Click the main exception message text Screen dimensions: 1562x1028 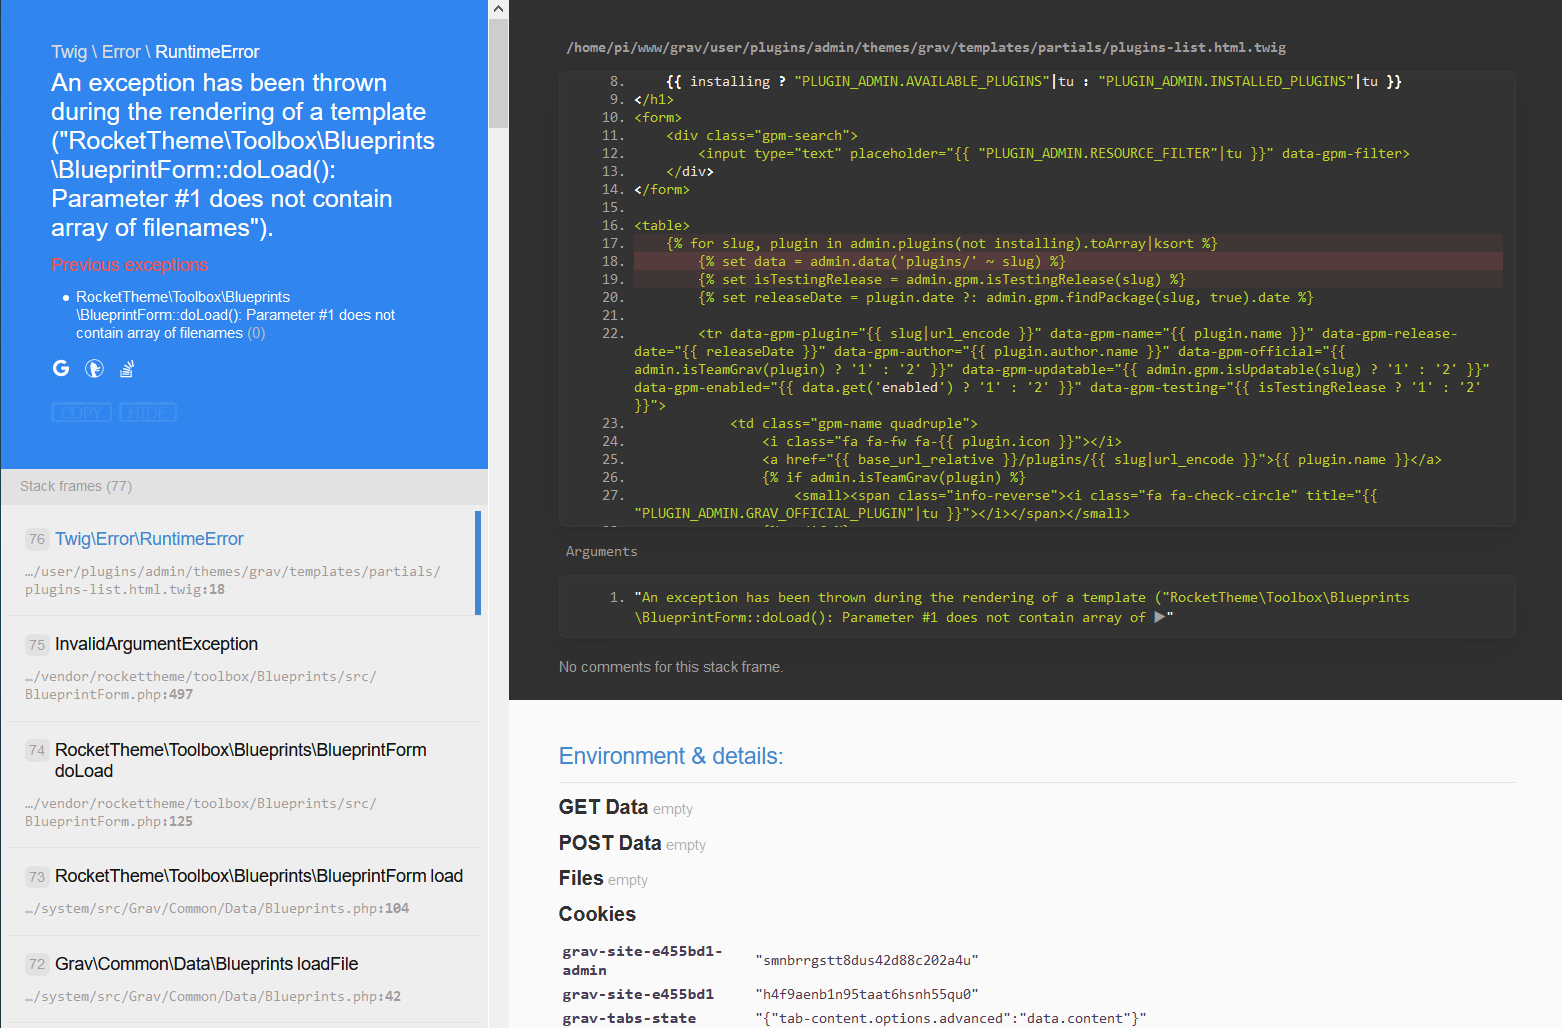pyautogui.click(x=243, y=155)
